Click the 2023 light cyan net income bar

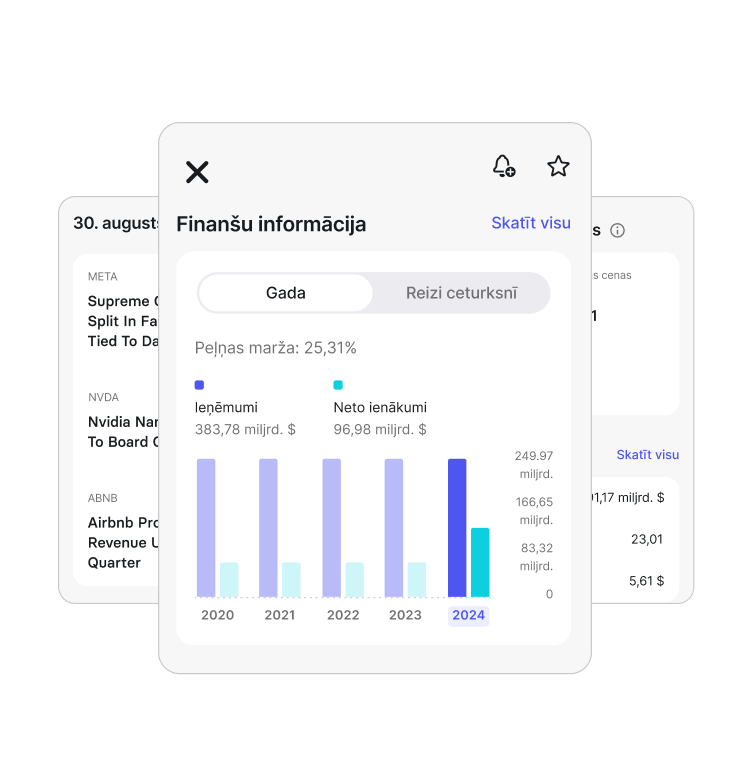click(x=417, y=580)
